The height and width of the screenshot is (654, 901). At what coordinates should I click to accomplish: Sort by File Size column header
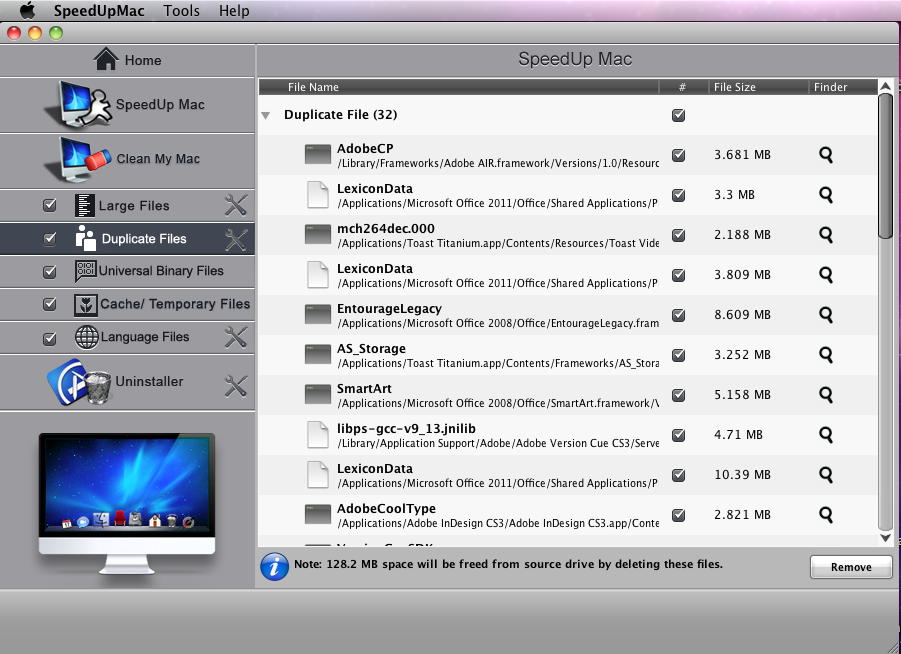click(758, 87)
